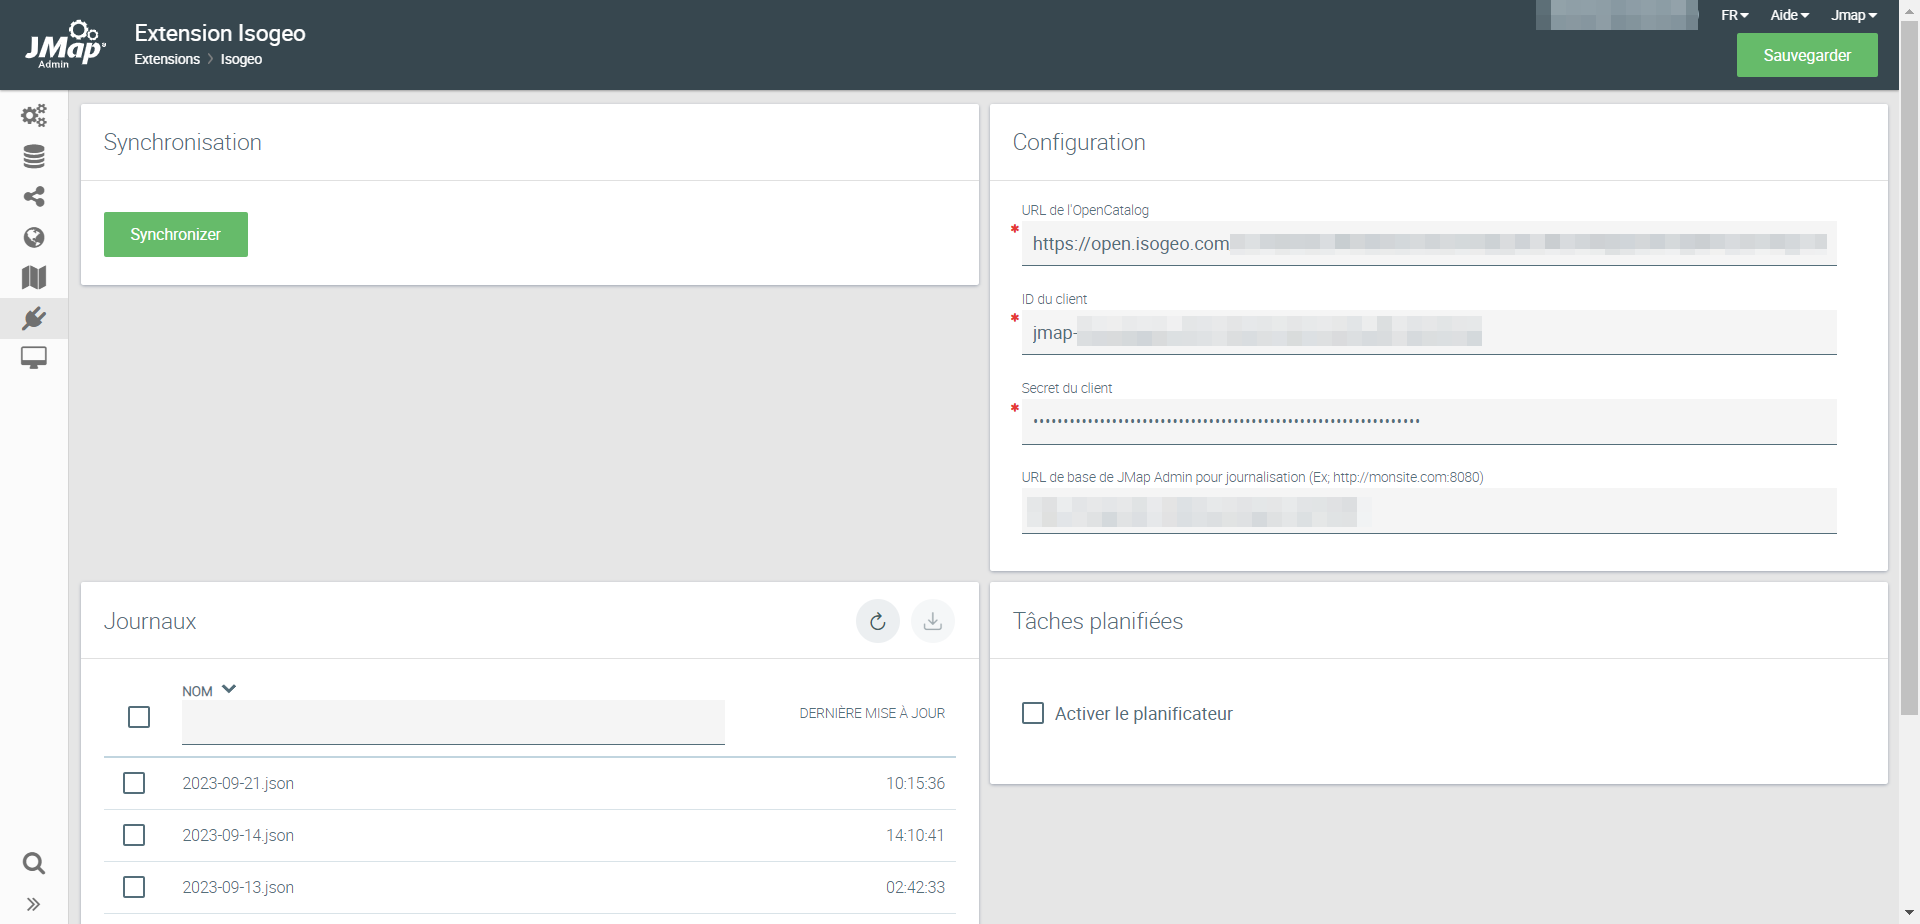Image resolution: width=1920 pixels, height=924 pixels.
Task: Open the JMap Admin logo home
Action: click(x=65, y=44)
